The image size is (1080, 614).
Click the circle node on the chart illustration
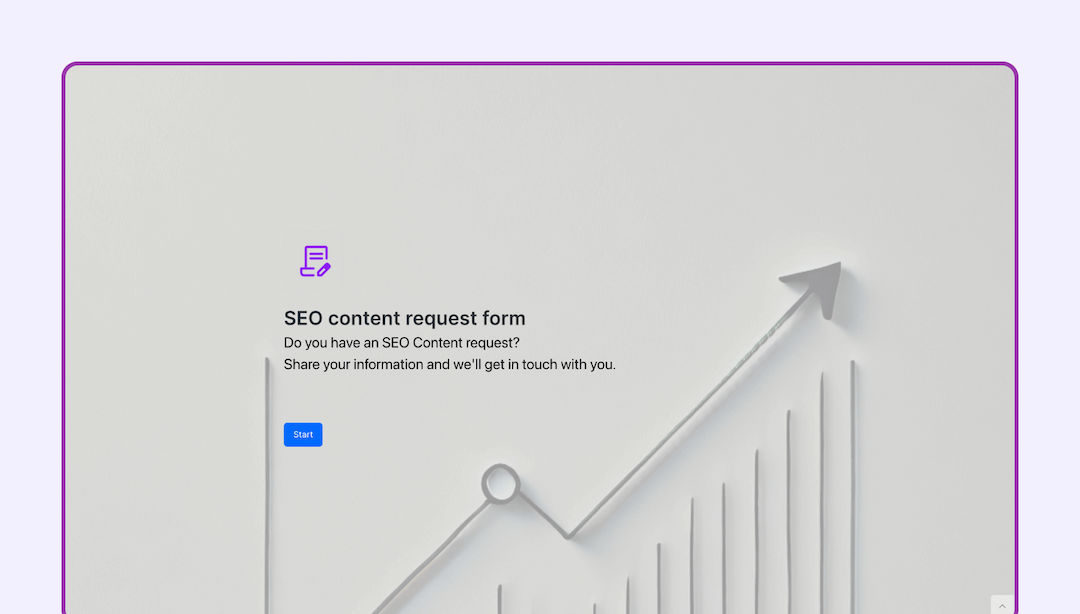(500, 483)
